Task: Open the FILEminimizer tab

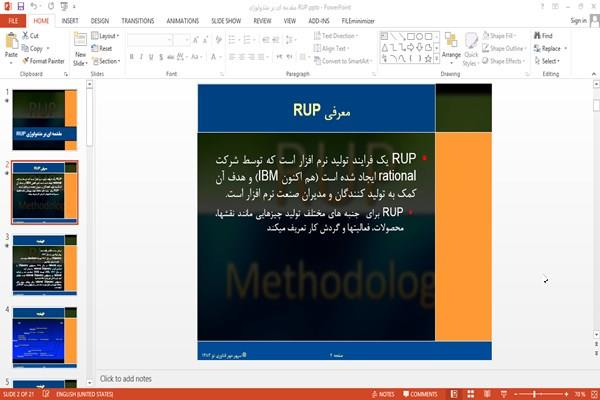Action: click(358, 21)
